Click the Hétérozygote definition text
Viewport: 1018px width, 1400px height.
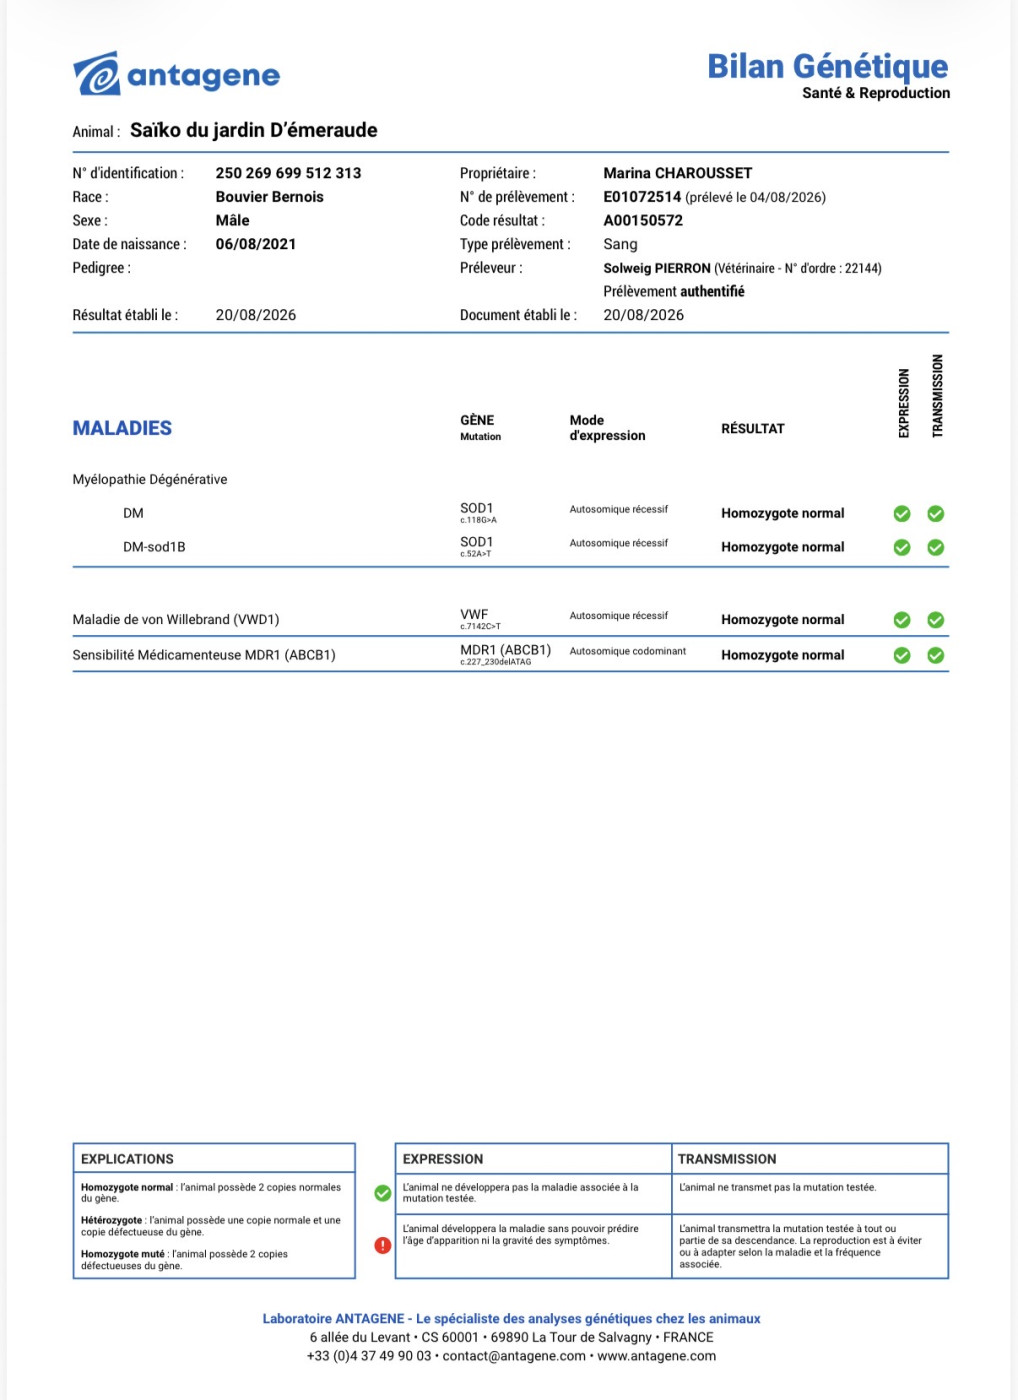click(211, 1226)
